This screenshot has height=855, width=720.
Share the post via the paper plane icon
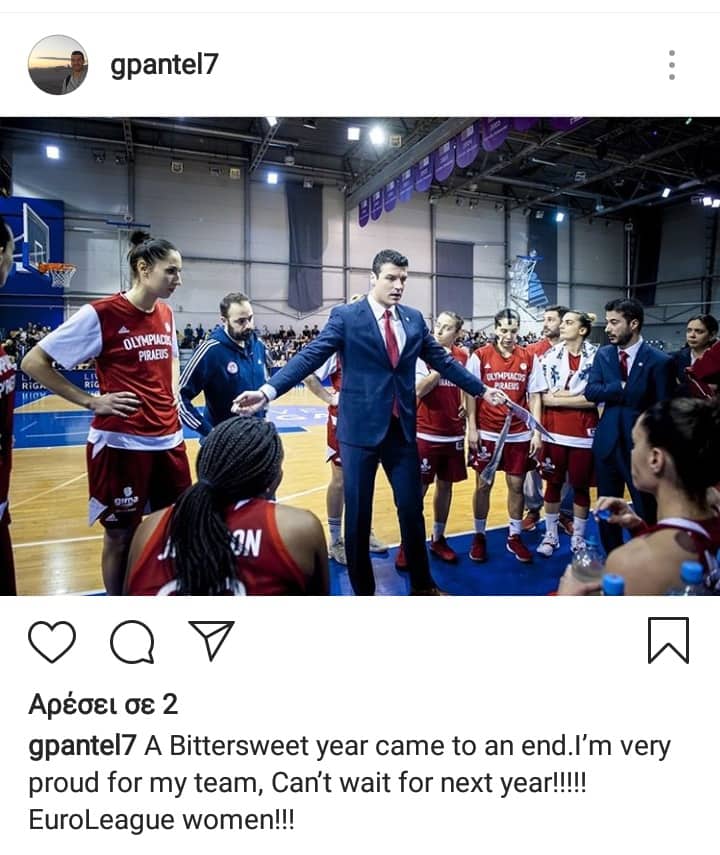click(x=212, y=640)
